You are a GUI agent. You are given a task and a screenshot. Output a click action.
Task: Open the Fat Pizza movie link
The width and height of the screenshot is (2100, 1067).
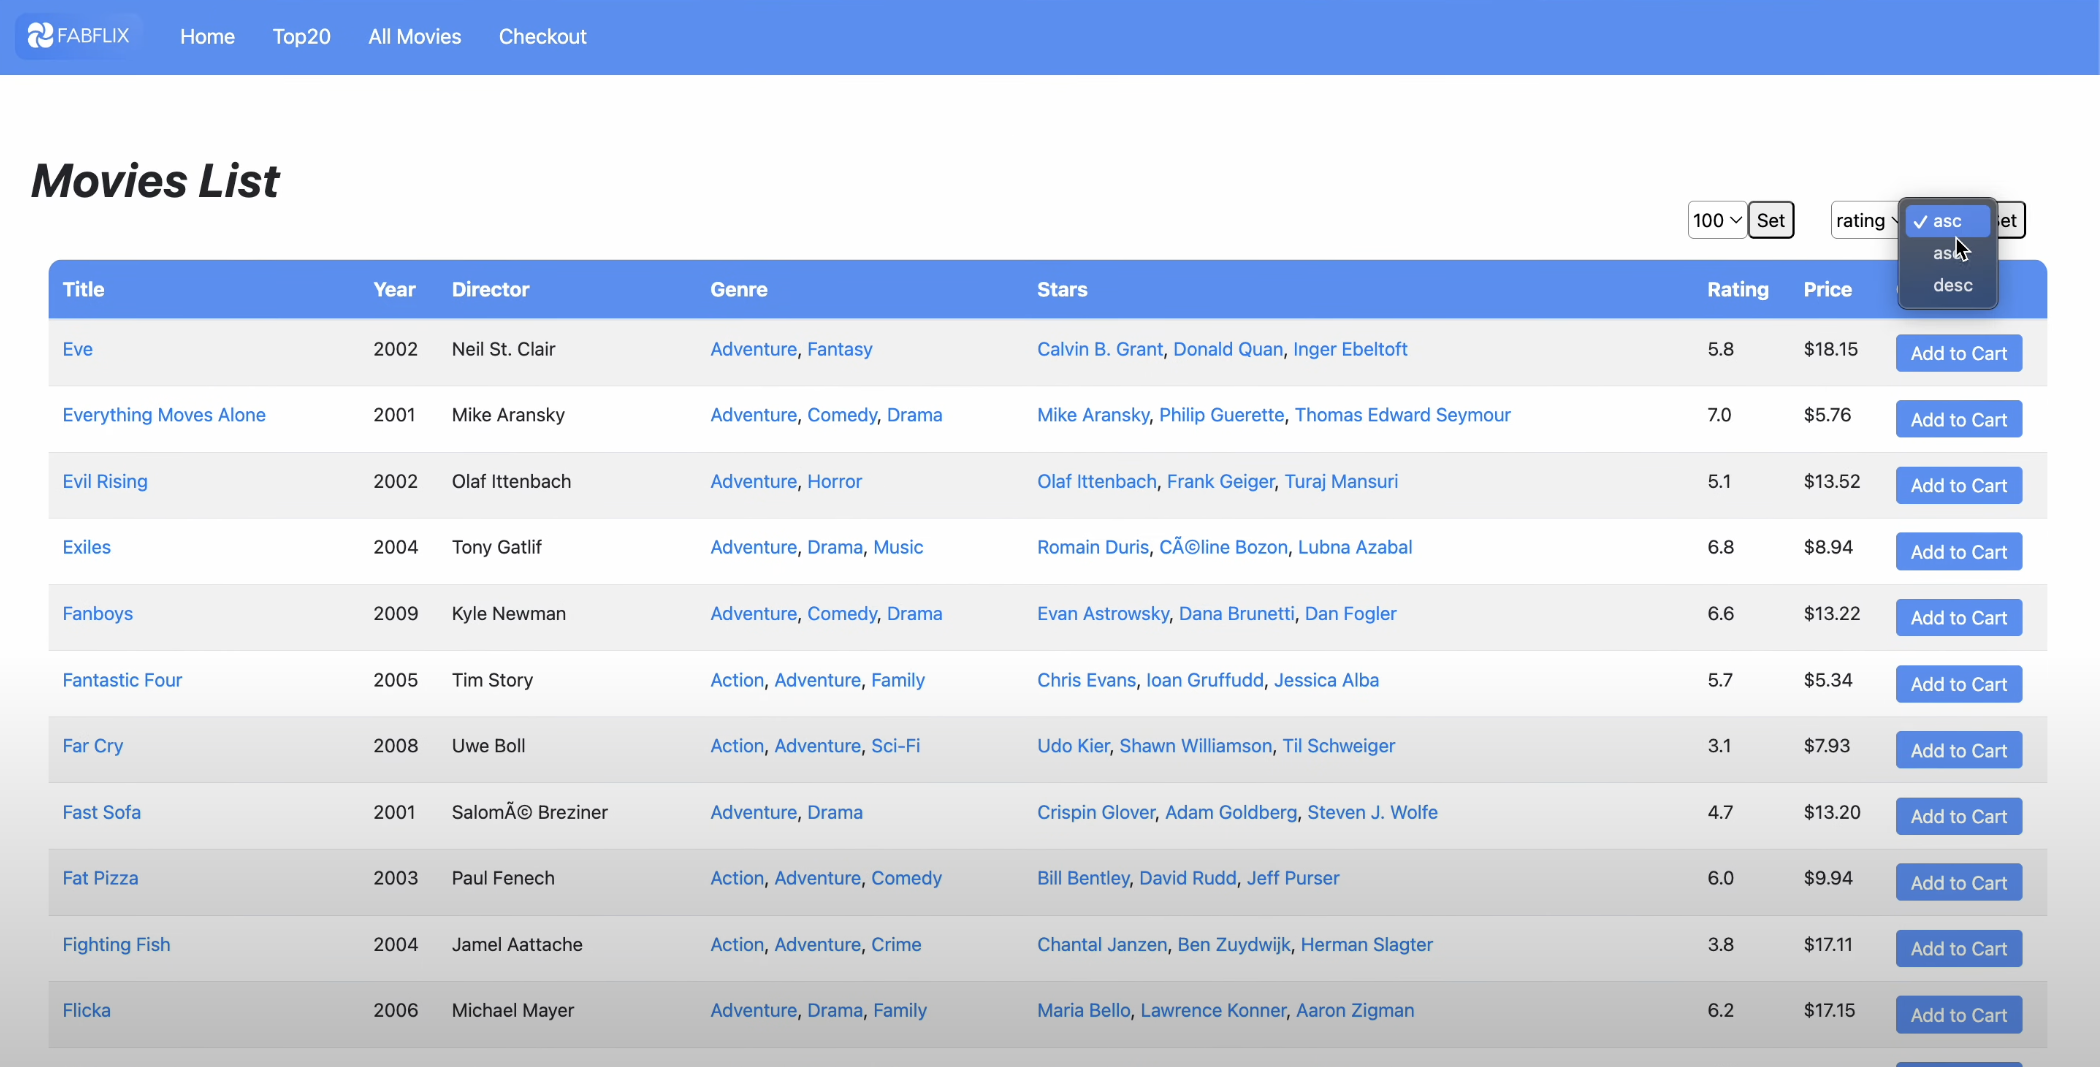(x=100, y=878)
